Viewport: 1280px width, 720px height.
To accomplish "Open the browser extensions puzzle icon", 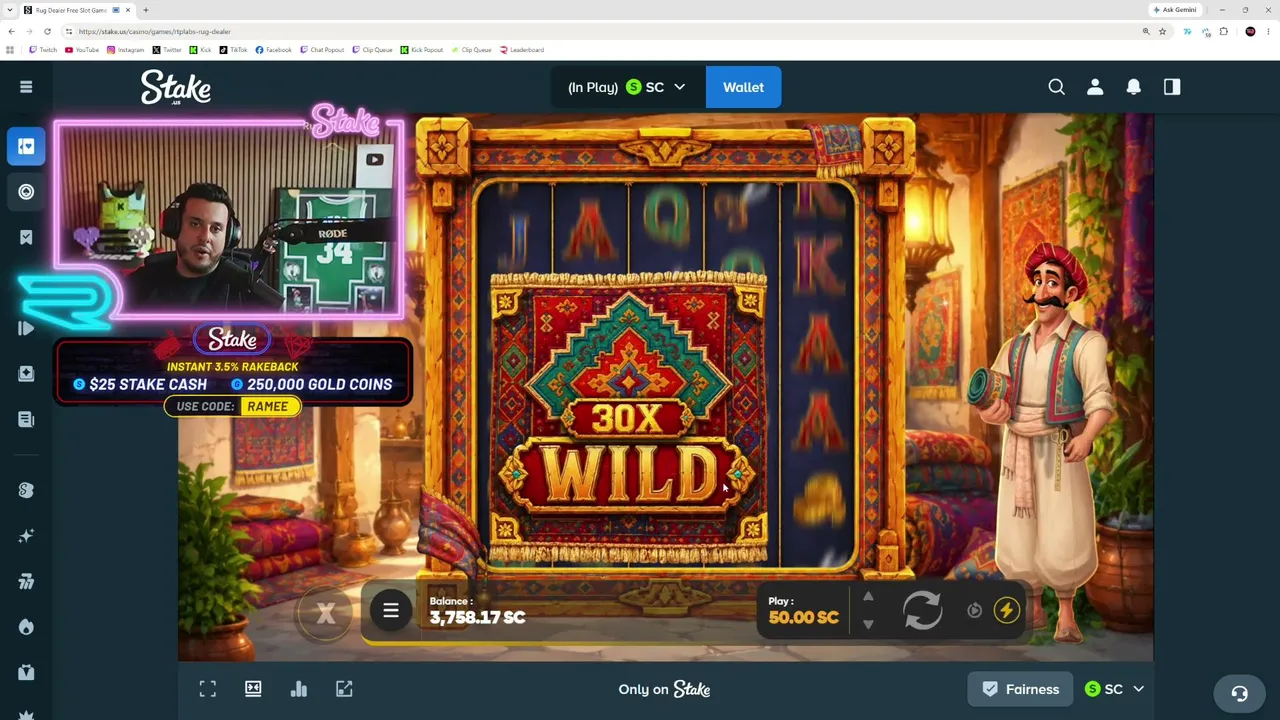I will (x=1223, y=31).
